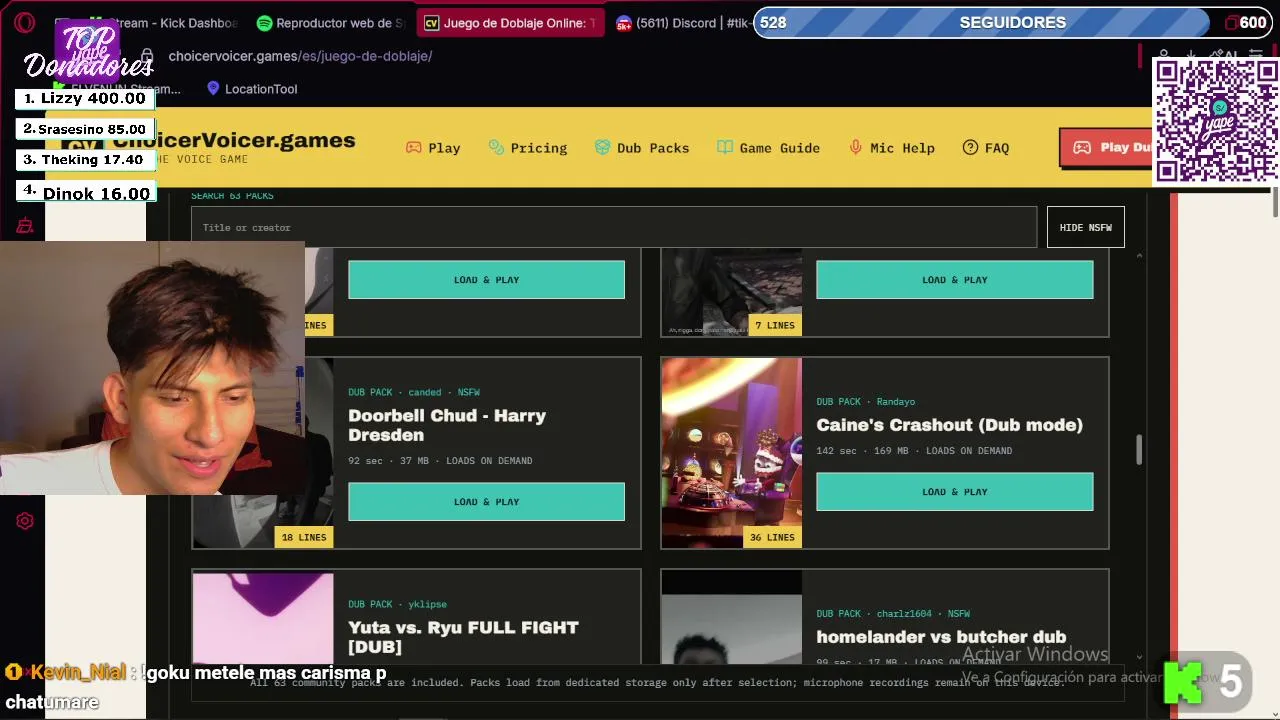Click the DUB PACK · Randayo creator line
Image resolution: width=1280 pixels, height=720 pixels.
(865, 402)
